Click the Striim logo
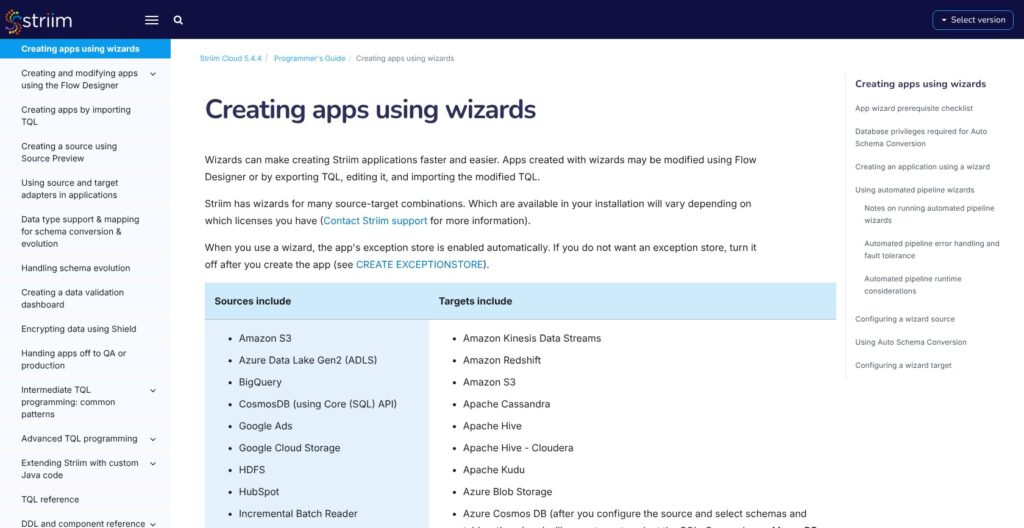The width and height of the screenshot is (1024, 528). pos(38,20)
